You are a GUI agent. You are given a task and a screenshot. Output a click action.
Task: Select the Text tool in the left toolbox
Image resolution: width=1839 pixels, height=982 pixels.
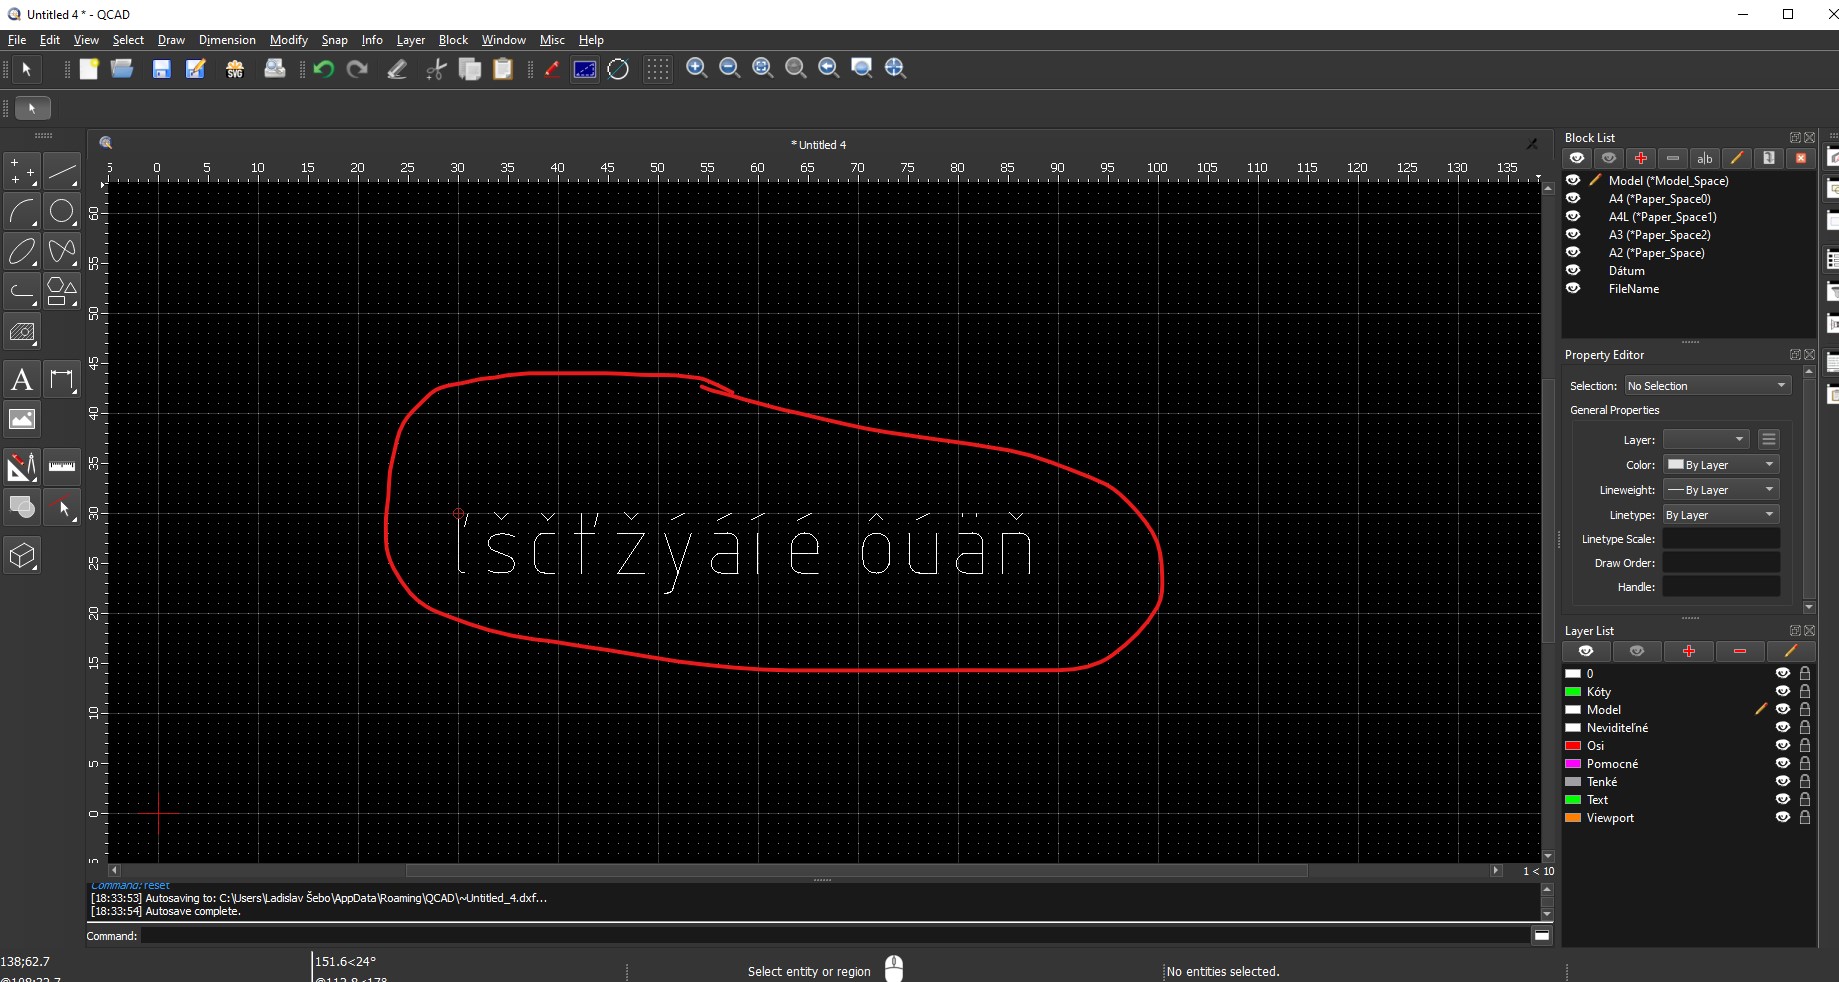click(21, 380)
